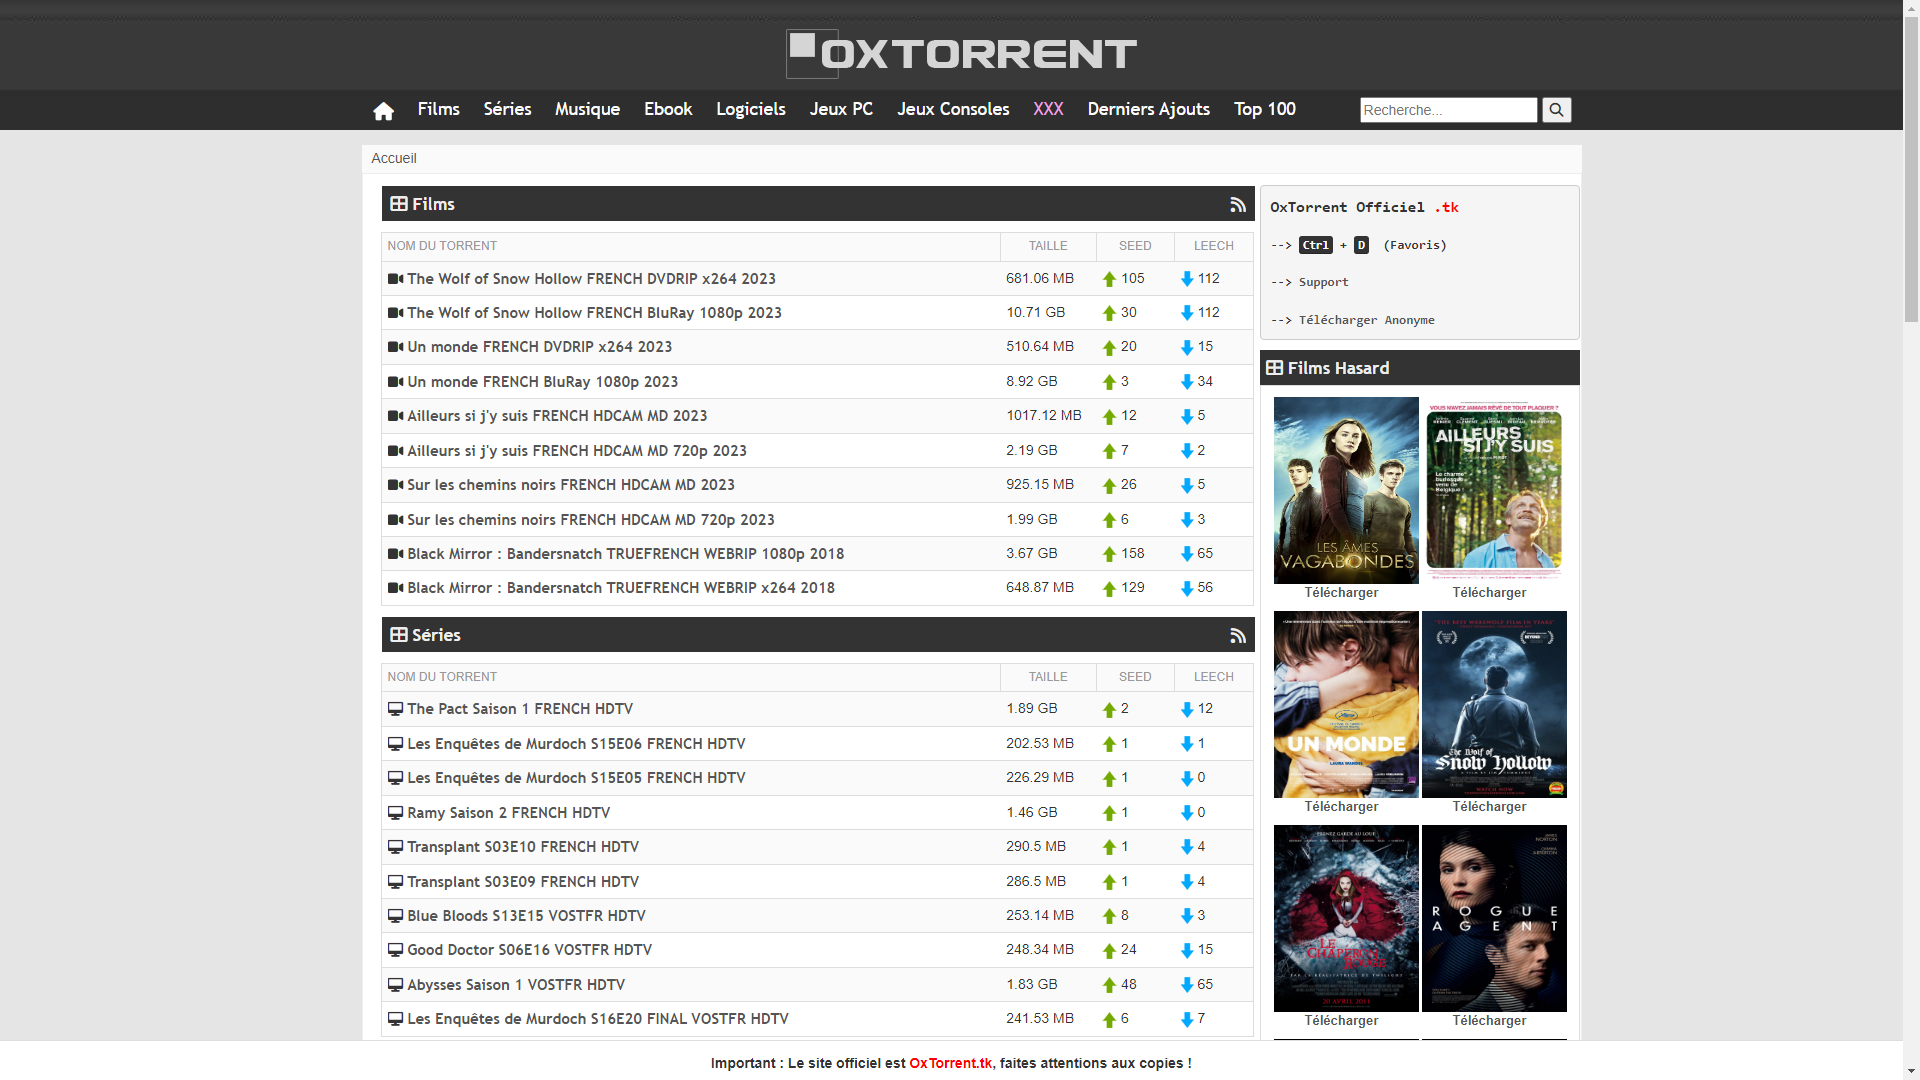Viewport: 1920px width, 1080px height.
Task: Click green seed arrow for Abysses Saison 1
Action: [x=1109, y=985]
